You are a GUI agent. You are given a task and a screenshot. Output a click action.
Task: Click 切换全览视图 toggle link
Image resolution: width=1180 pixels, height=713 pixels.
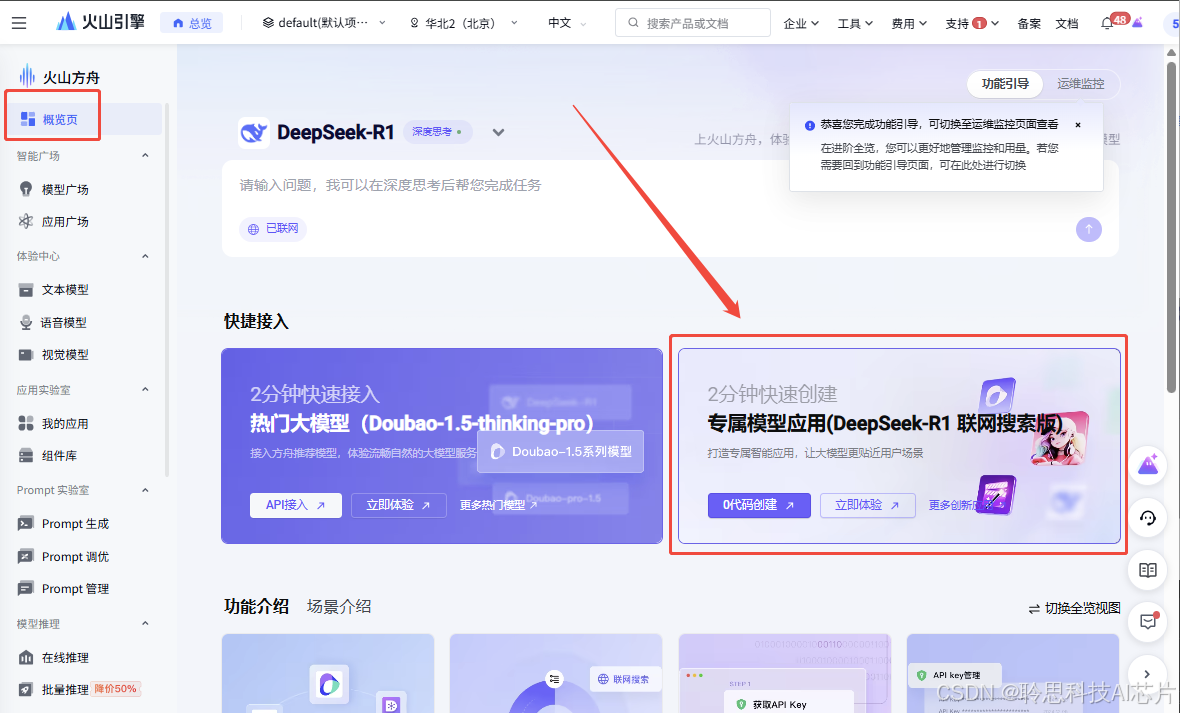tap(1074, 608)
